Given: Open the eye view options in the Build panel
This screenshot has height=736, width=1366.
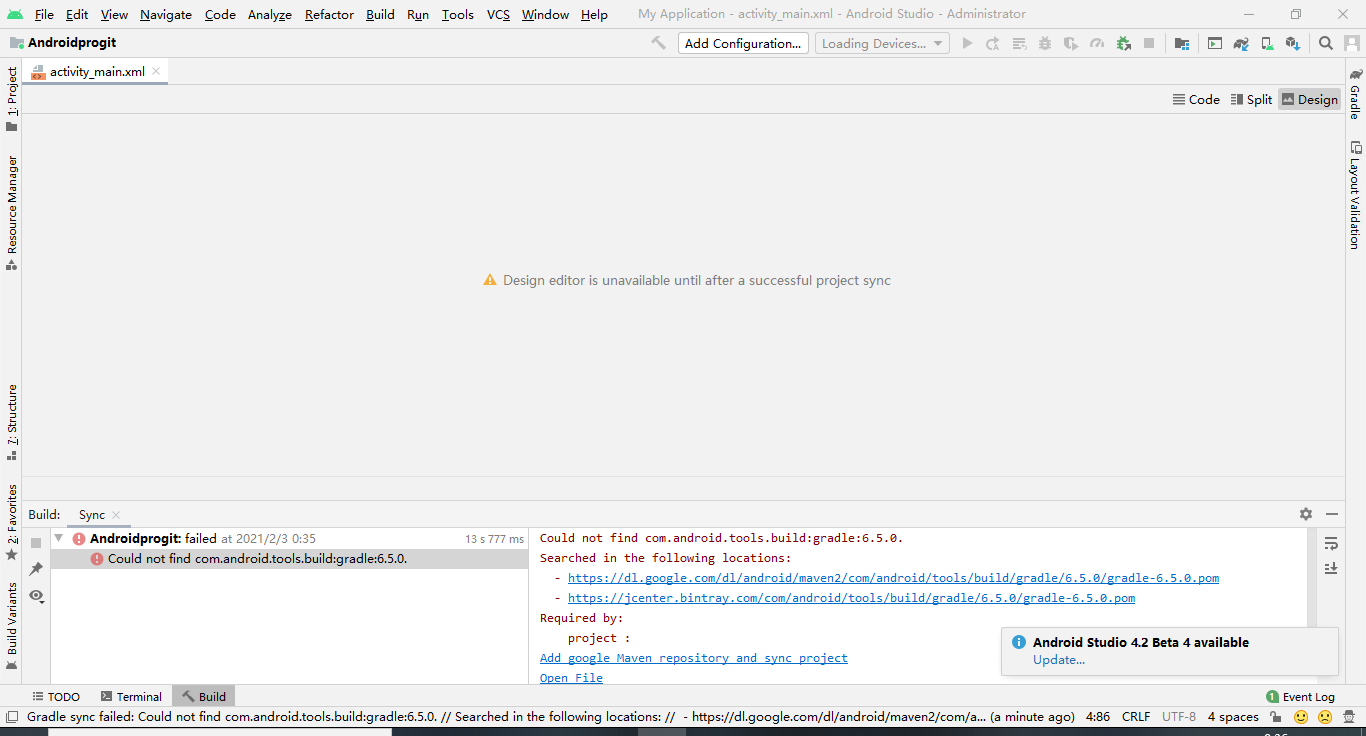Looking at the screenshot, I should 36,595.
